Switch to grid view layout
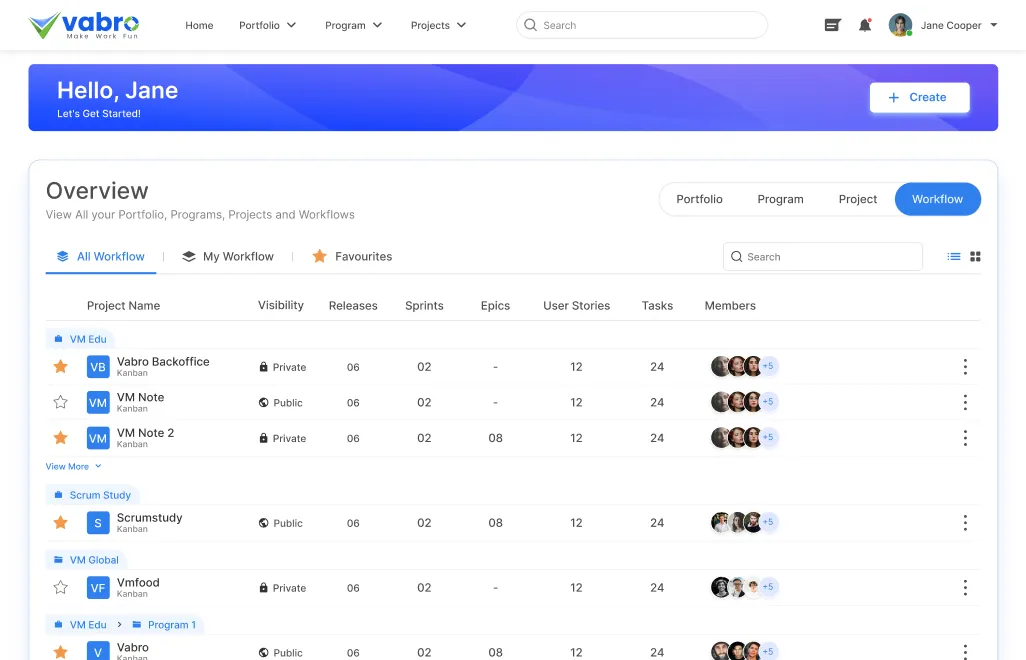1026x660 pixels. (976, 257)
